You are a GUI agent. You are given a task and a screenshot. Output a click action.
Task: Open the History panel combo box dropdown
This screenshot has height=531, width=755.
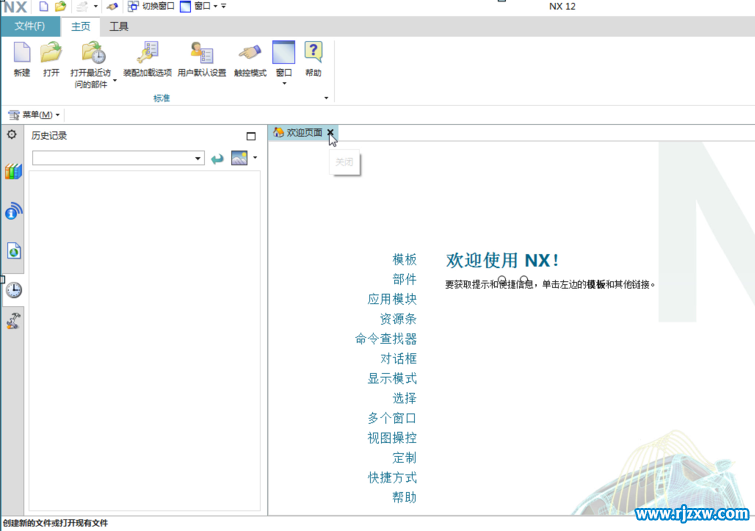coord(197,158)
